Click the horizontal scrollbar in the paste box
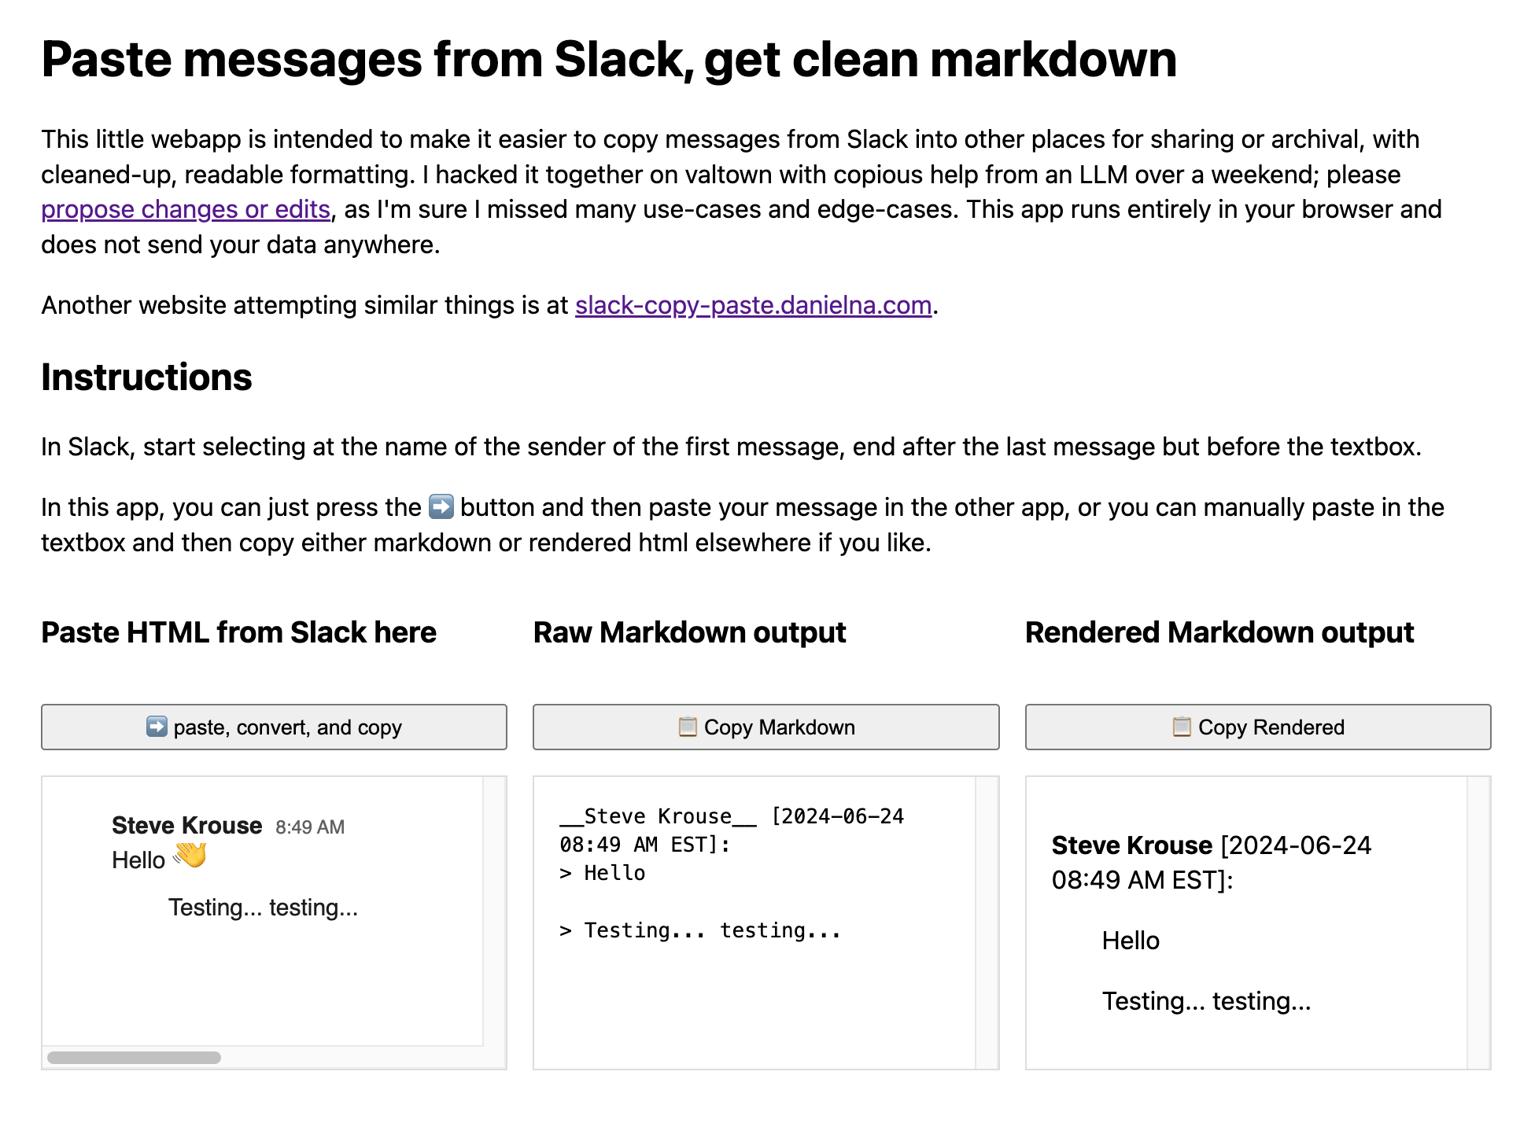 click(134, 1057)
